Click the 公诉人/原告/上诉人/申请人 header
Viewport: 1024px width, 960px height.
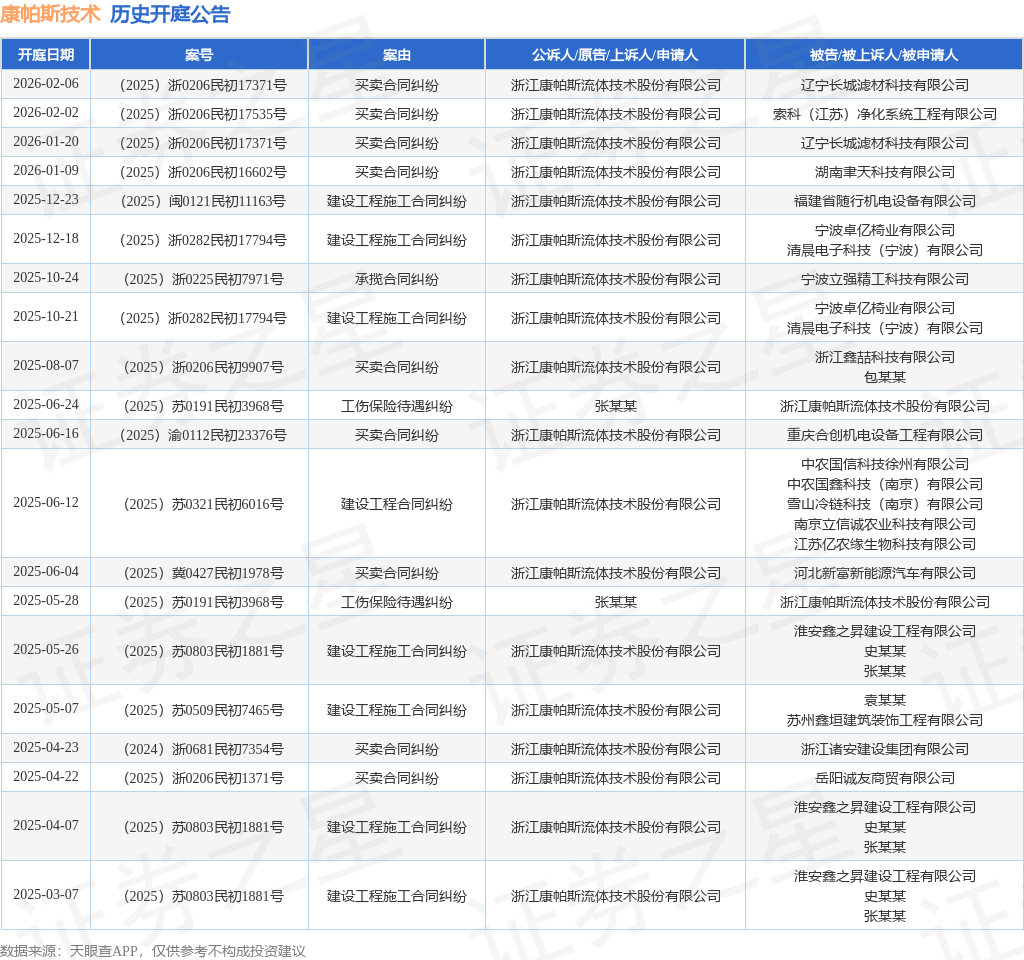[615, 55]
